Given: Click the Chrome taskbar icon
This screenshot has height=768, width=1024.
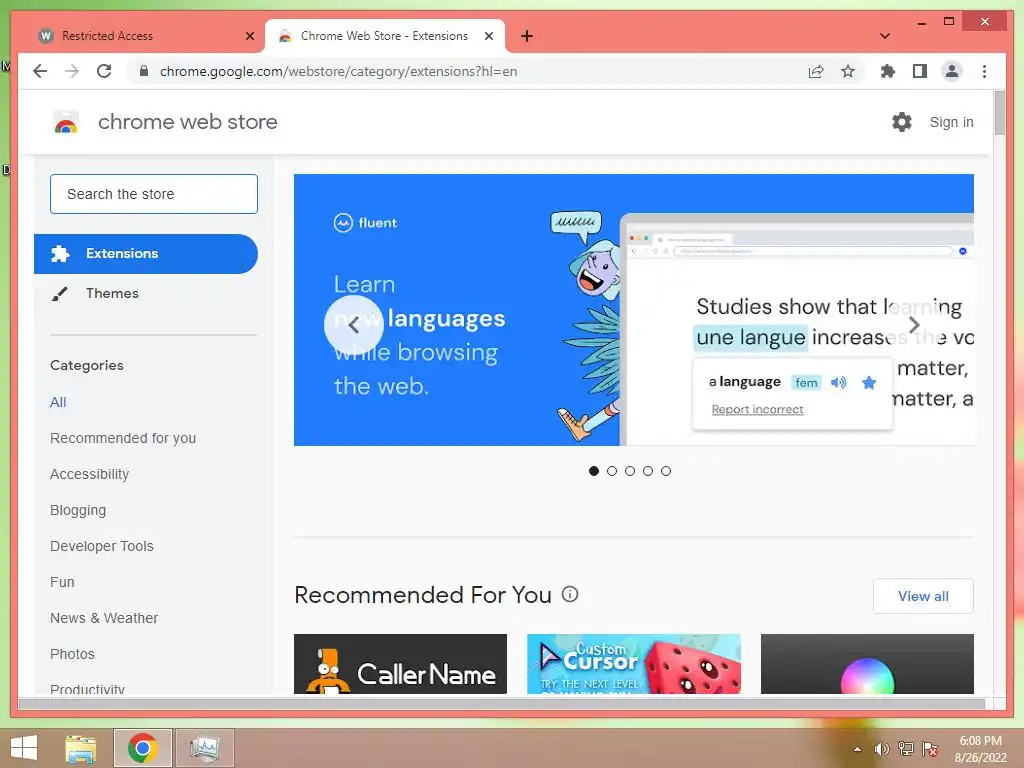Looking at the screenshot, I should (142, 748).
